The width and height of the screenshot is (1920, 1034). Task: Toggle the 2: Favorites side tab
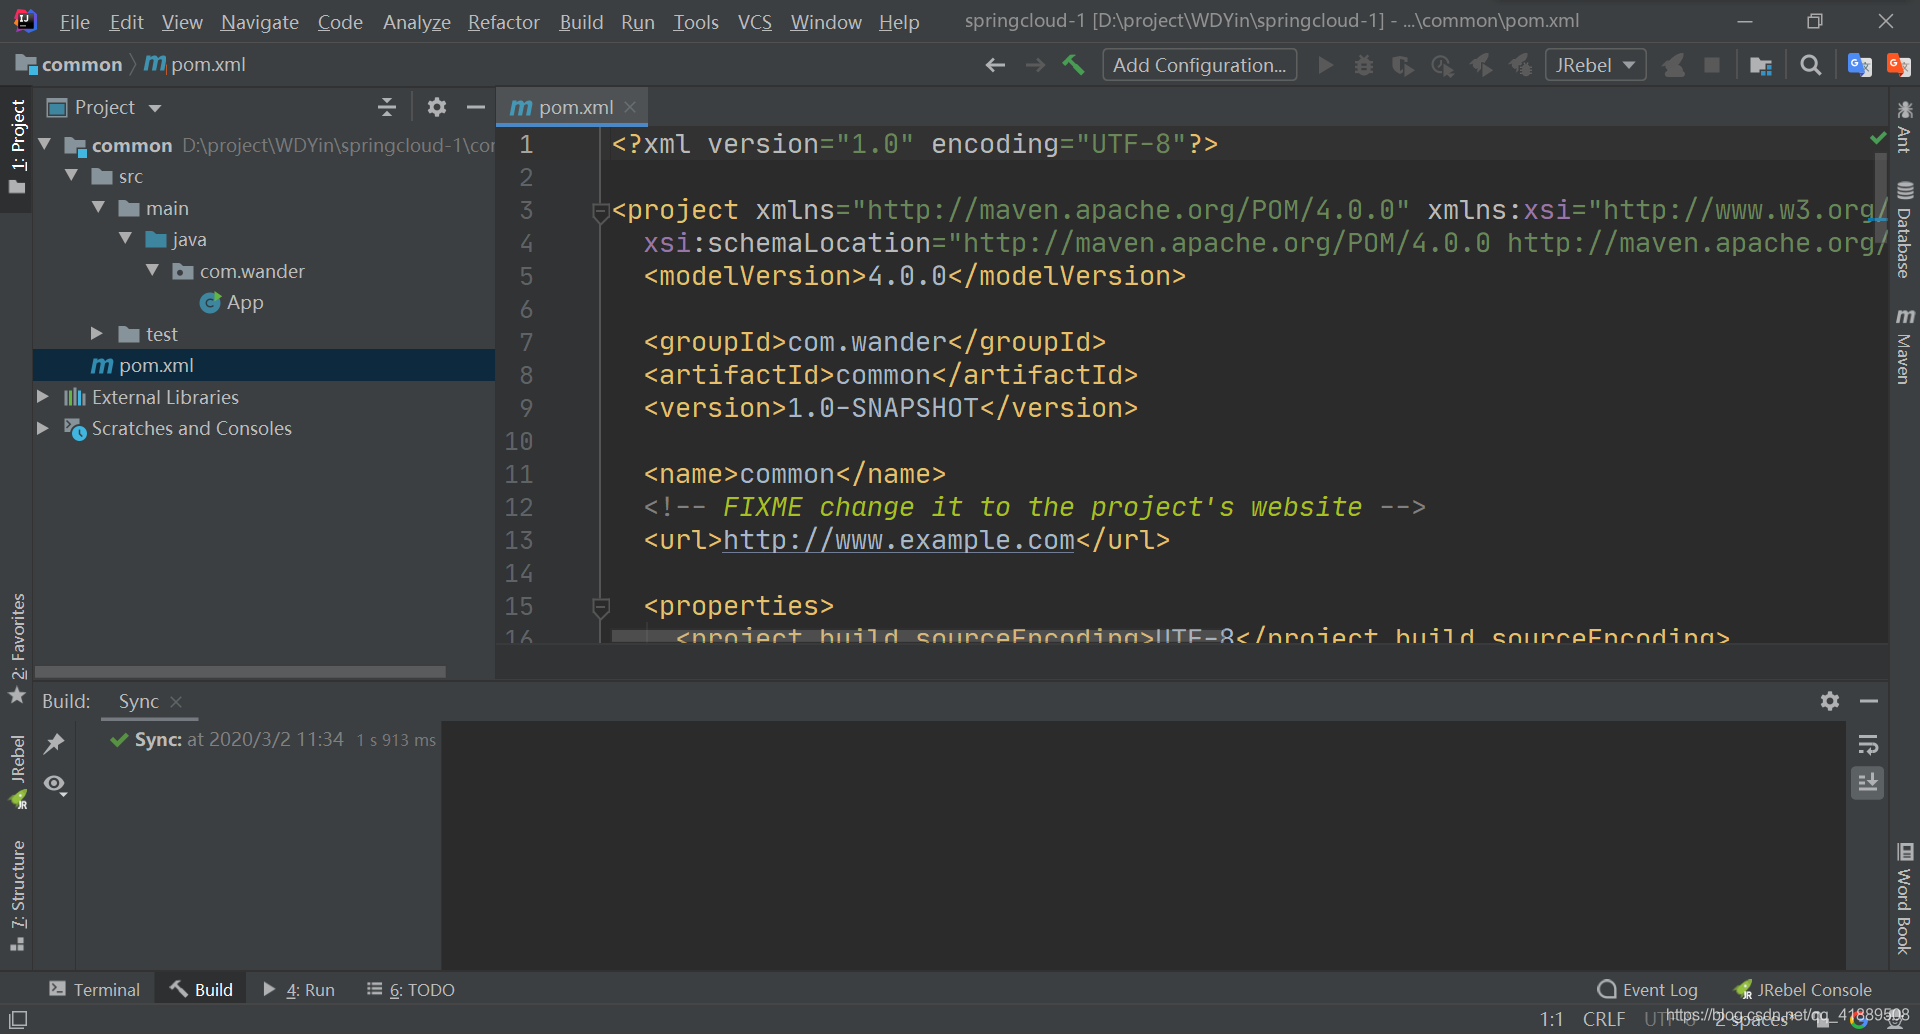[17, 648]
